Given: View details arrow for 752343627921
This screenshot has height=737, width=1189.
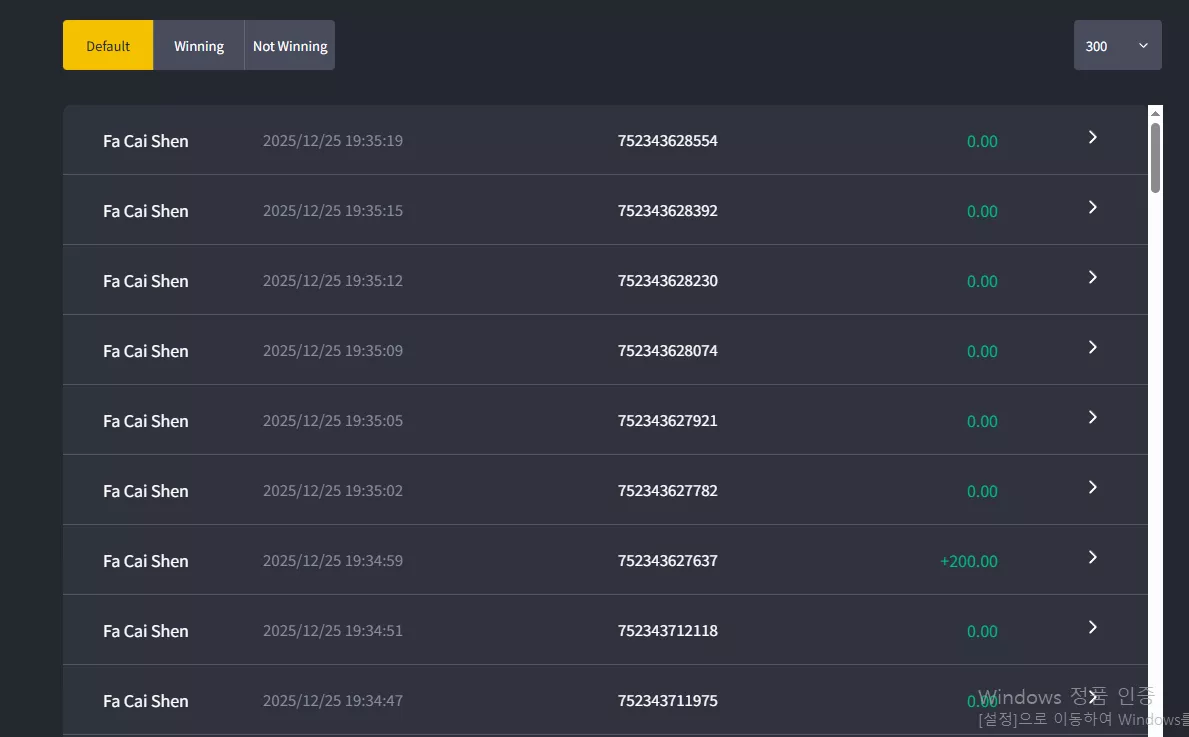Looking at the screenshot, I should coord(1093,417).
